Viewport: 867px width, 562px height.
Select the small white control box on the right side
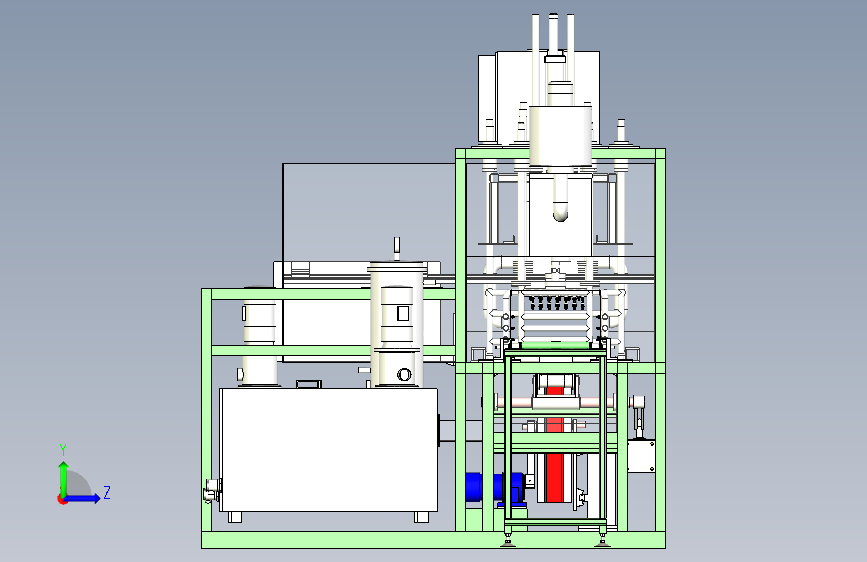click(x=641, y=456)
